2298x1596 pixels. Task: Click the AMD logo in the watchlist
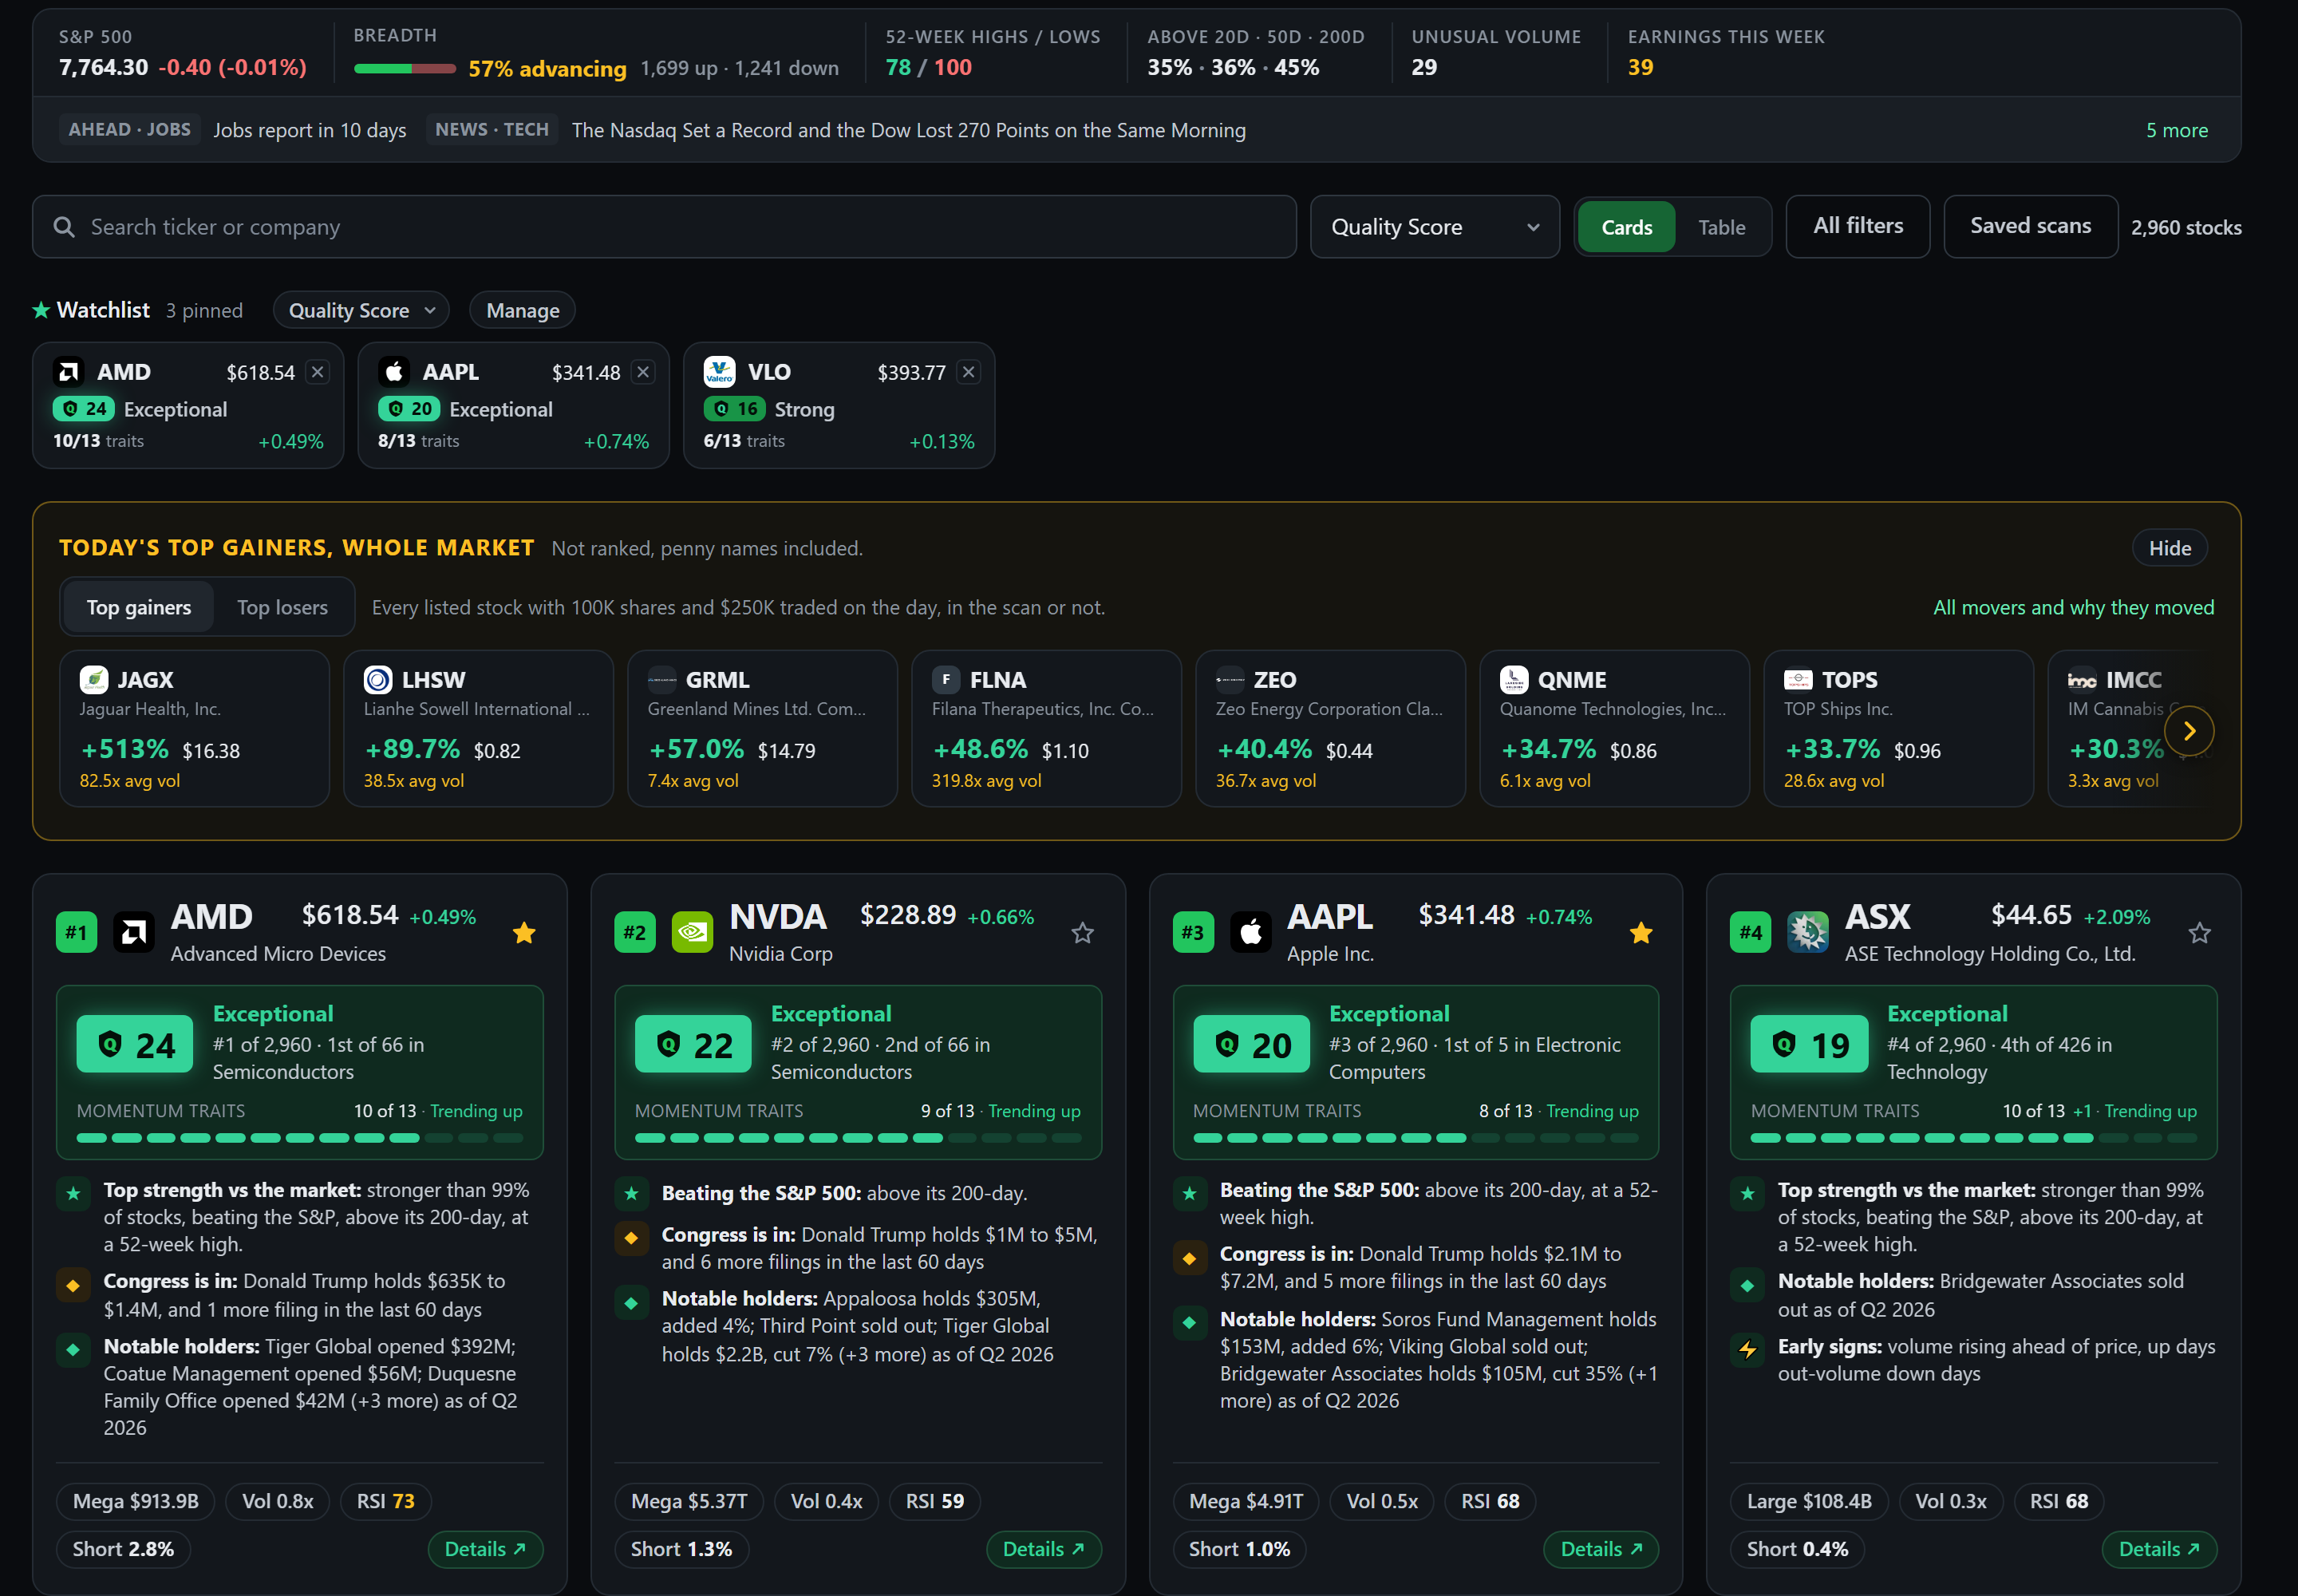click(x=69, y=372)
